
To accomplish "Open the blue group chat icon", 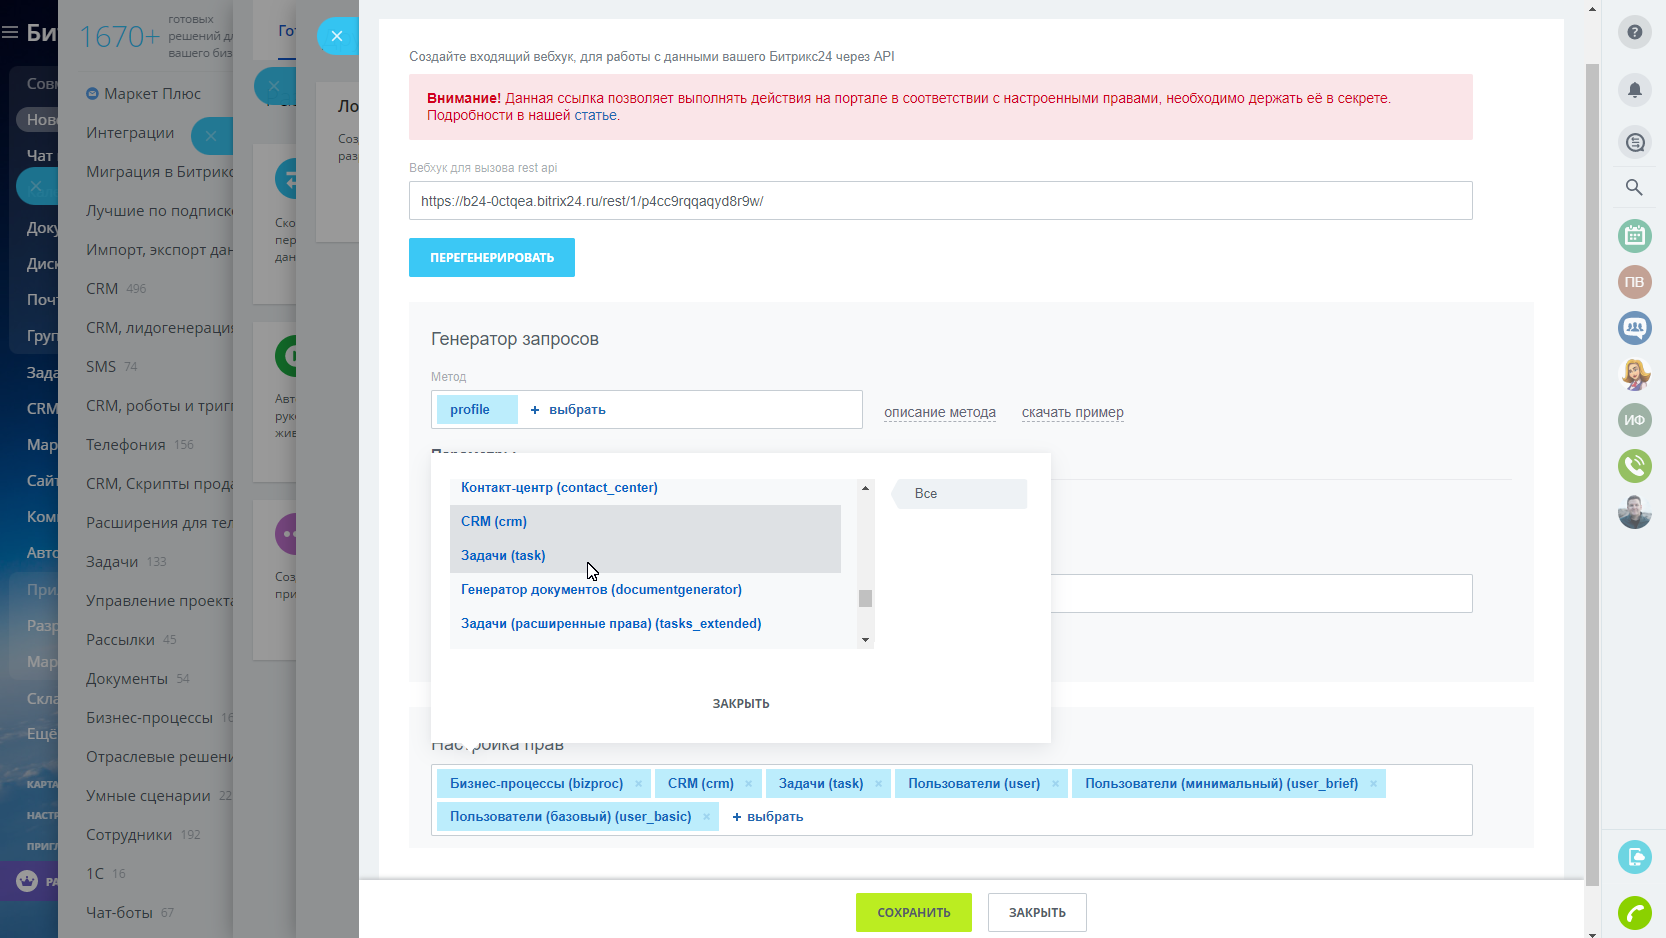I will pos(1634,328).
